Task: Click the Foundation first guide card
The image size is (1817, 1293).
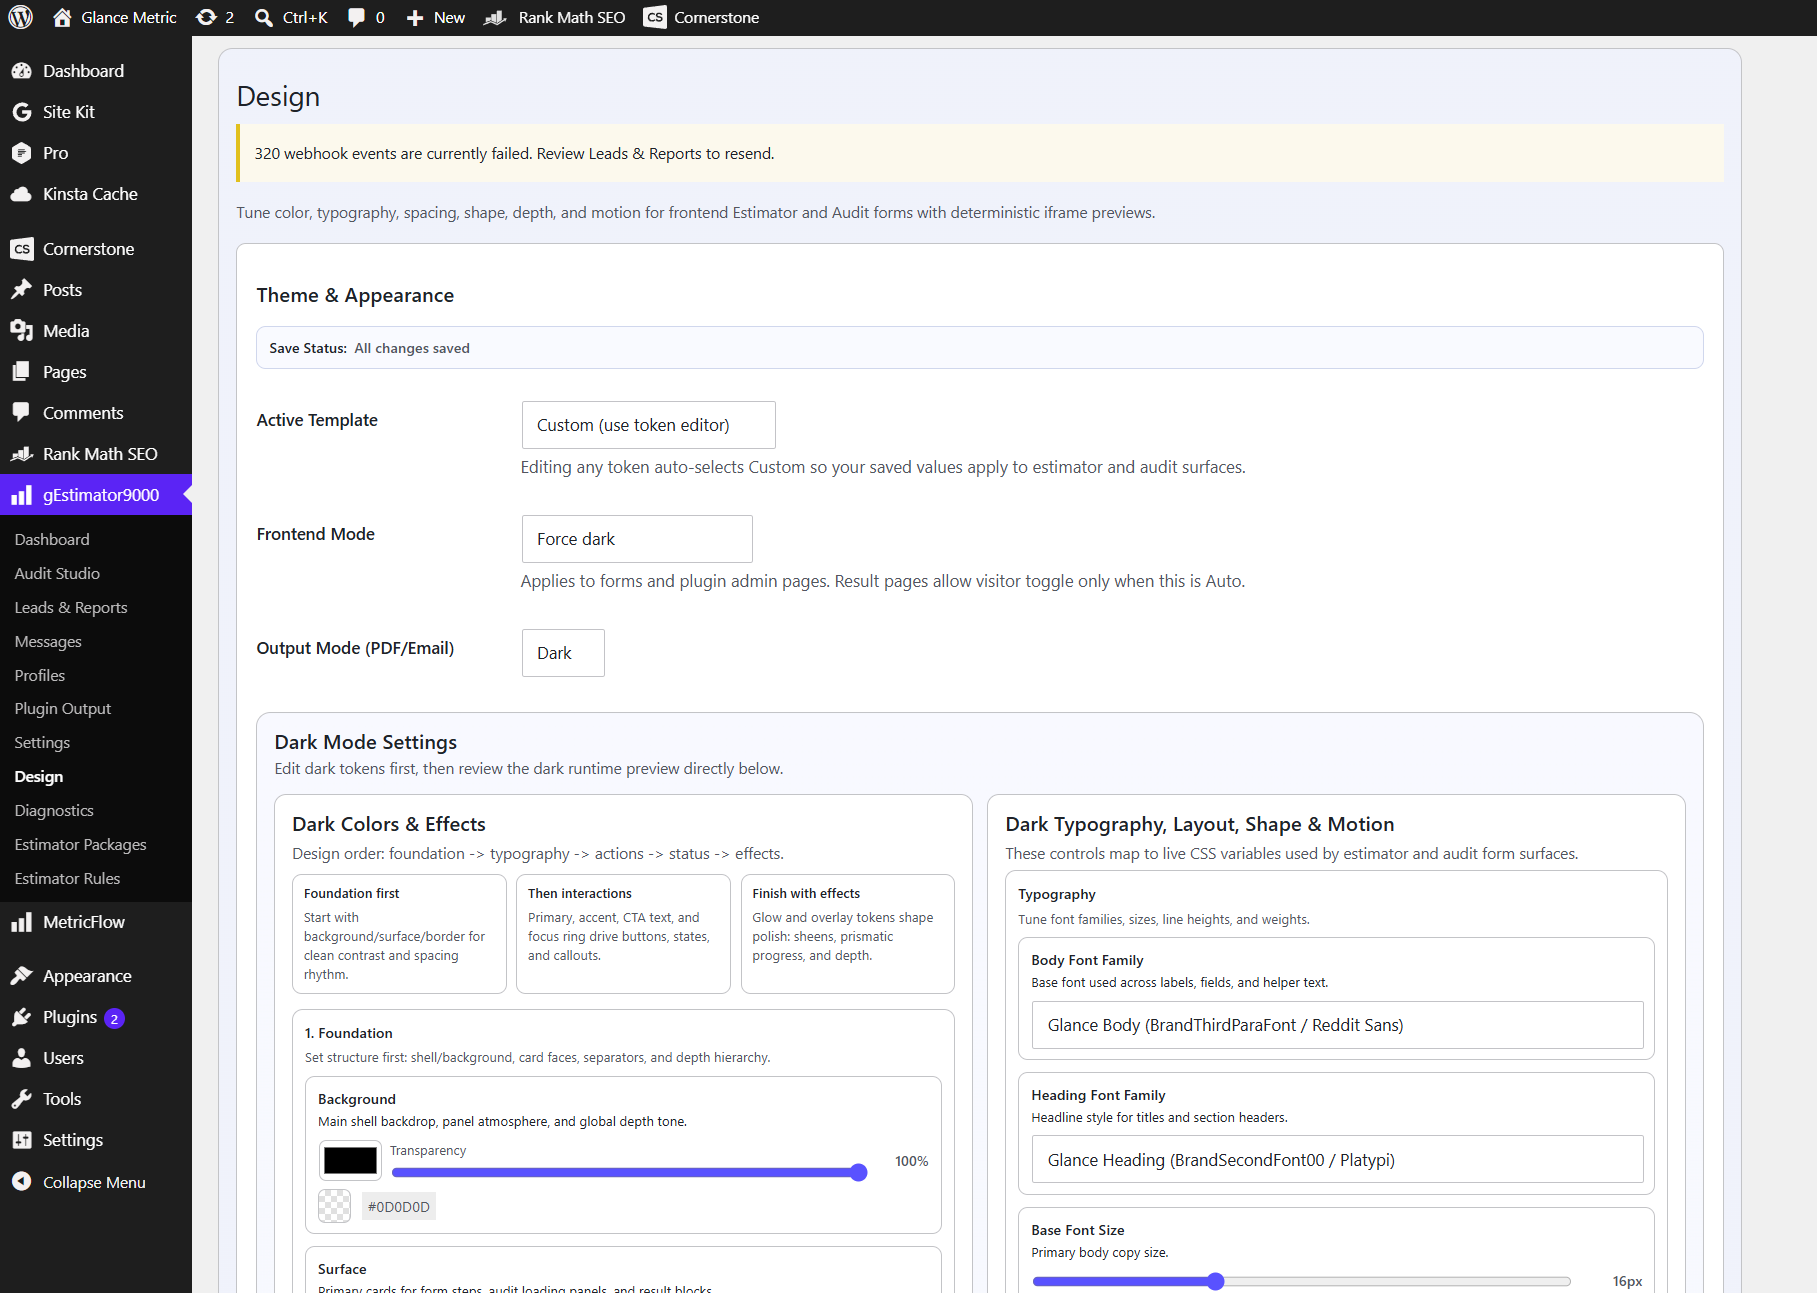Action: pyautogui.click(x=399, y=934)
